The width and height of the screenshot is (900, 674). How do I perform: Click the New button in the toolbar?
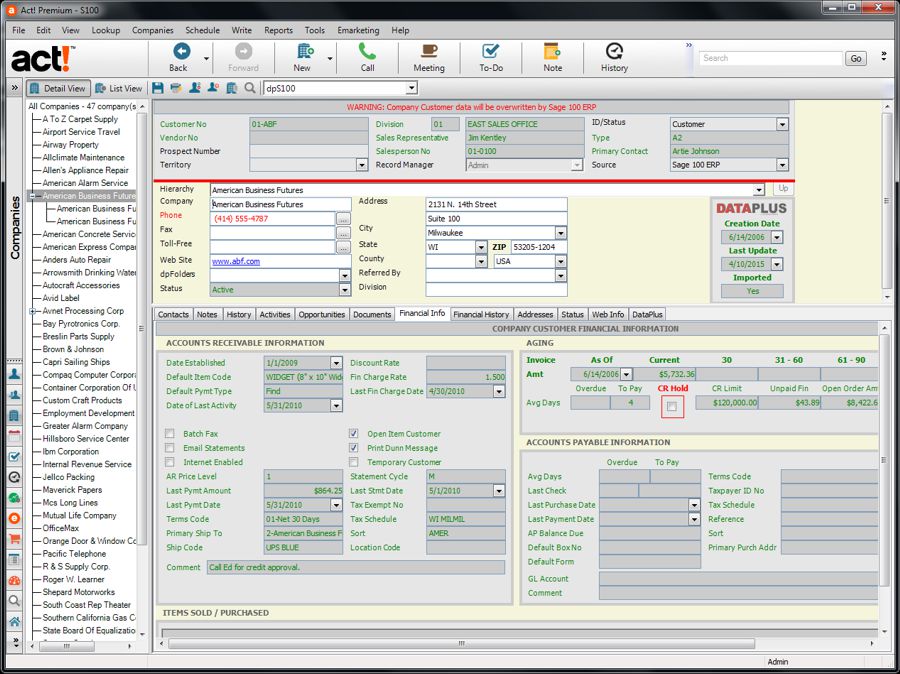305,57
